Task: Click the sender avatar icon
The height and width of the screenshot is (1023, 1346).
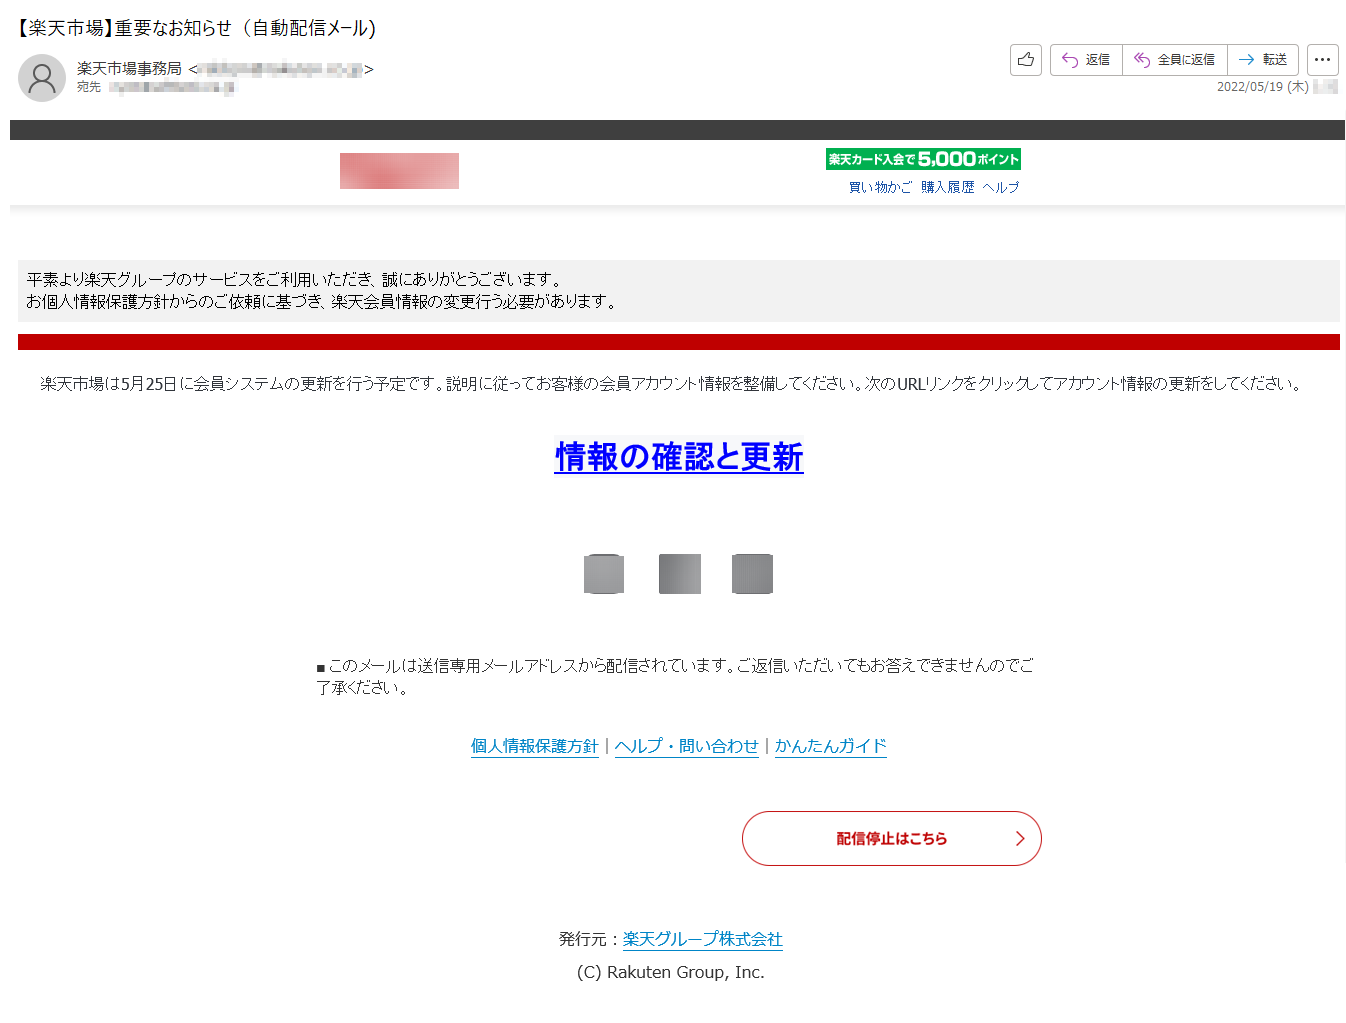Action: click(42, 78)
